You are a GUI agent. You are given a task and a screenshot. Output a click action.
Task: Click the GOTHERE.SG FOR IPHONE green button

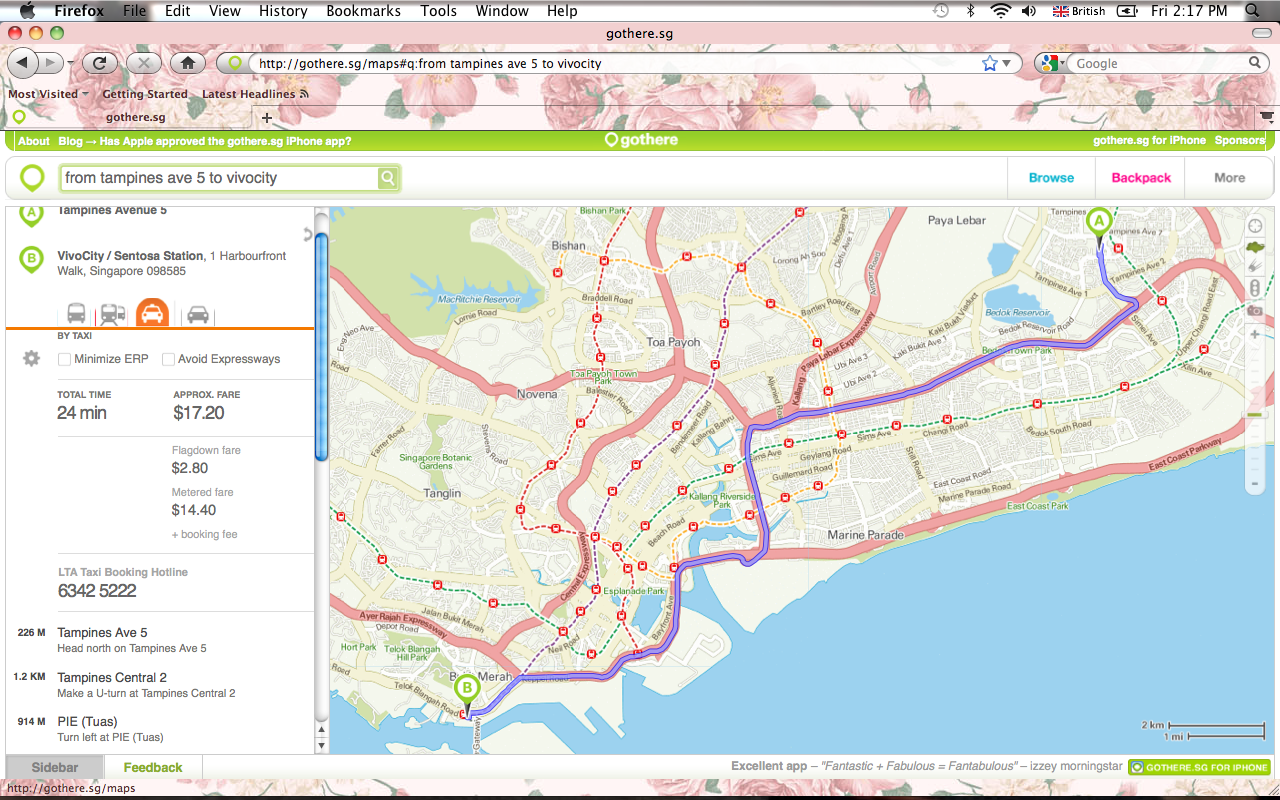[x=1199, y=767]
